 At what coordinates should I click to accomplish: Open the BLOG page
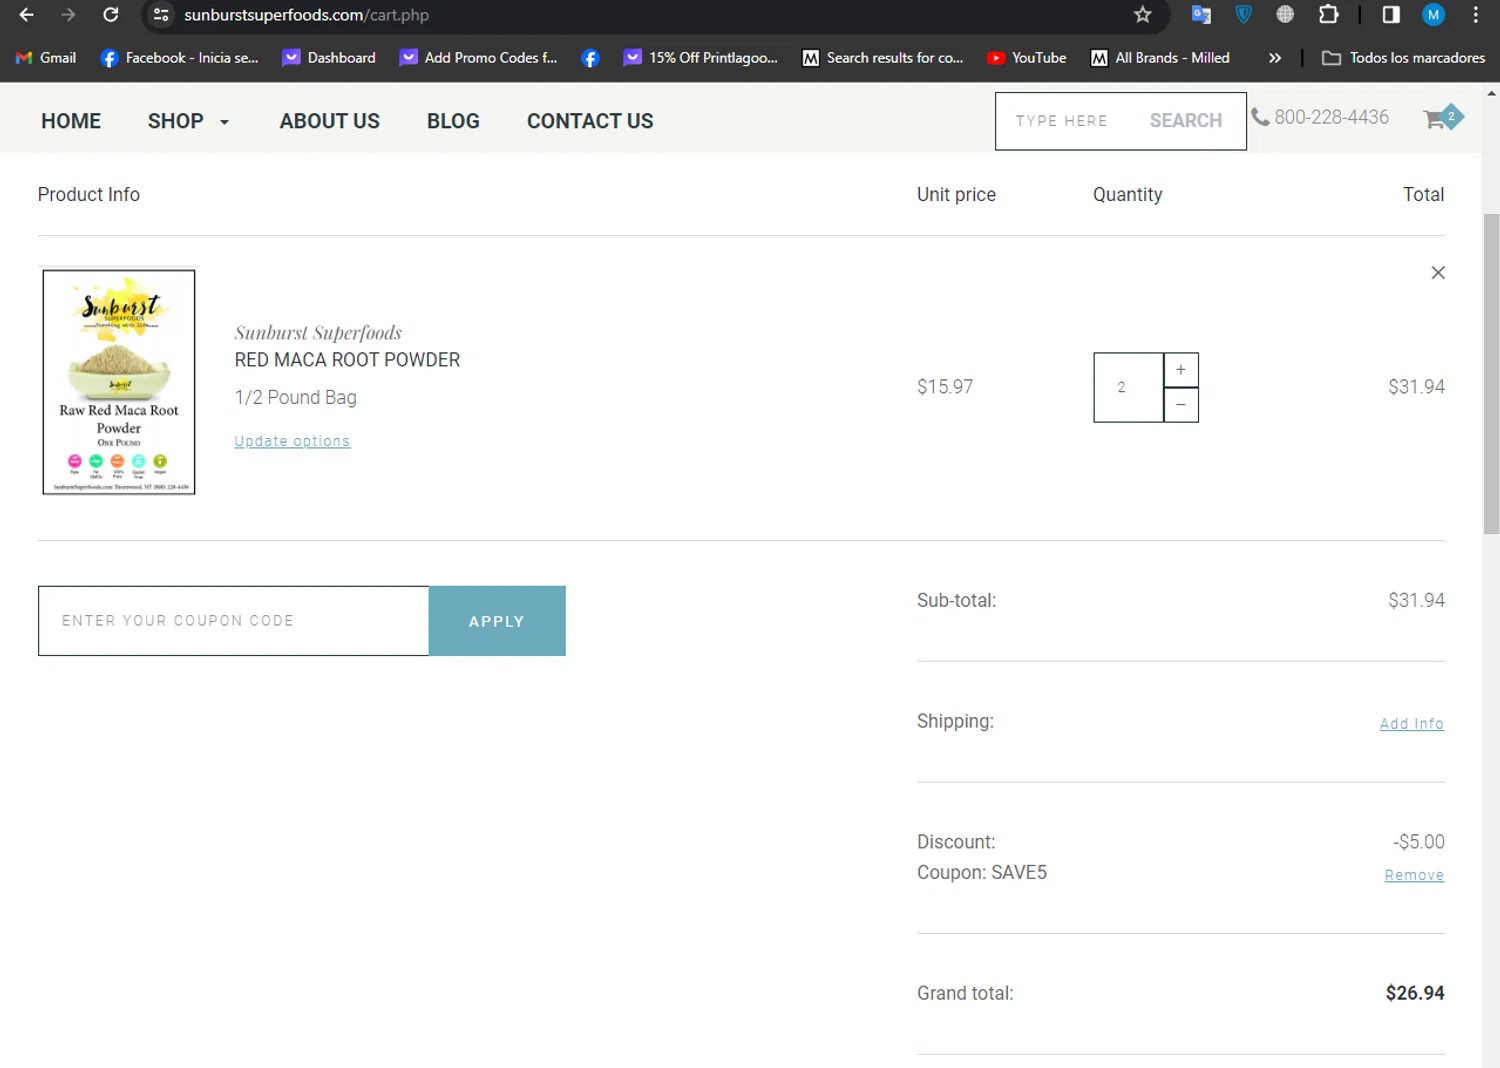click(x=453, y=121)
